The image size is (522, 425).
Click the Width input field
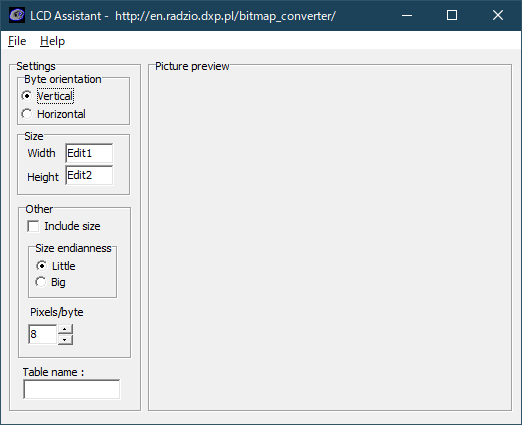(89, 153)
